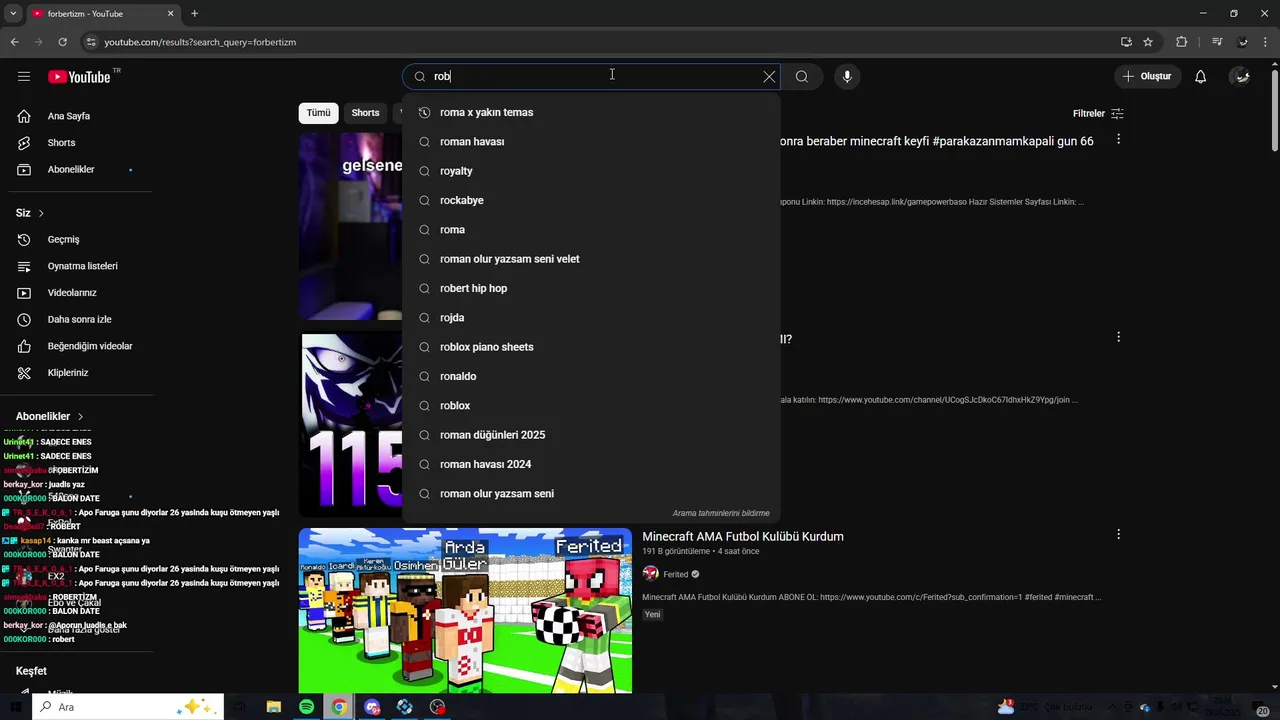Open Oynatma listeleri playlists
This screenshot has width=1280, height=720.
[76, 266]
